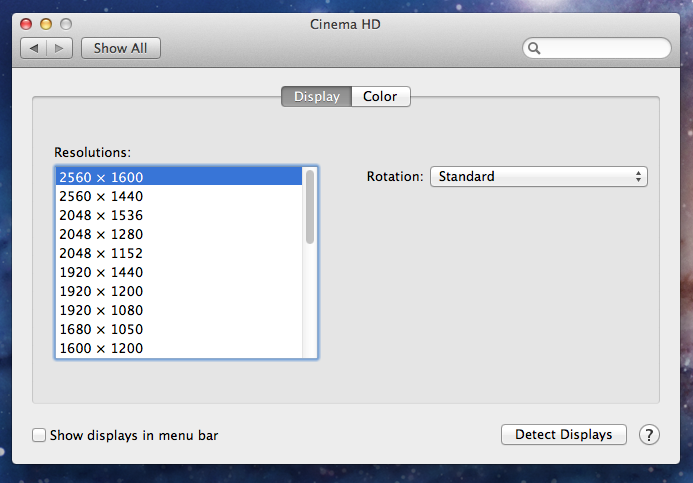Minimize window with yellow button
Image resolution: width=693 pixels, height=483 pixels.
[x=46, y=24]
